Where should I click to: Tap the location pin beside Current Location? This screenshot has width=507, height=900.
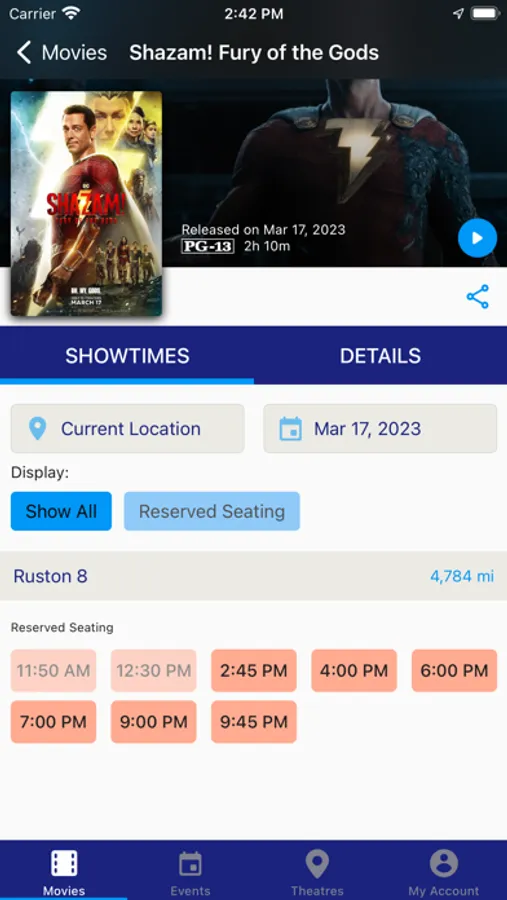pyautogui.click(x=37, y=429)
